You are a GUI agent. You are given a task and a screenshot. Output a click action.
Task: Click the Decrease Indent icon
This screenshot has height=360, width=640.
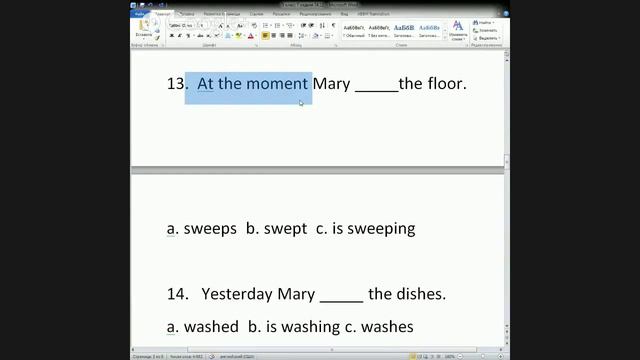click(x=303, y=26)
